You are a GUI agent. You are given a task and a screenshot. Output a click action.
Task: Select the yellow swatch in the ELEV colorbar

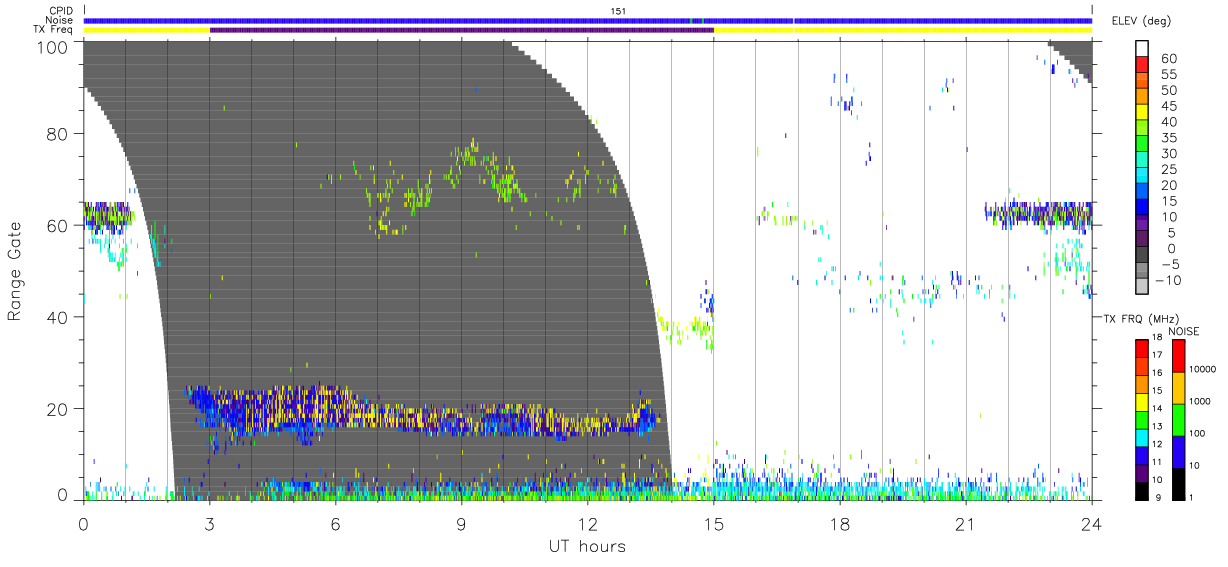(1143, 114)
